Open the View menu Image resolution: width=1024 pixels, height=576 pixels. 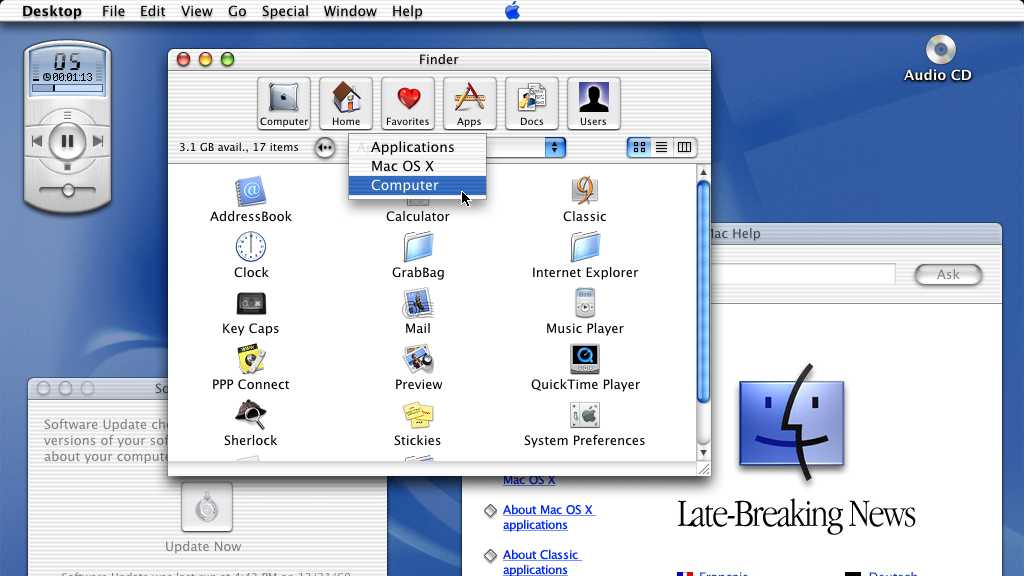(197, 11)
